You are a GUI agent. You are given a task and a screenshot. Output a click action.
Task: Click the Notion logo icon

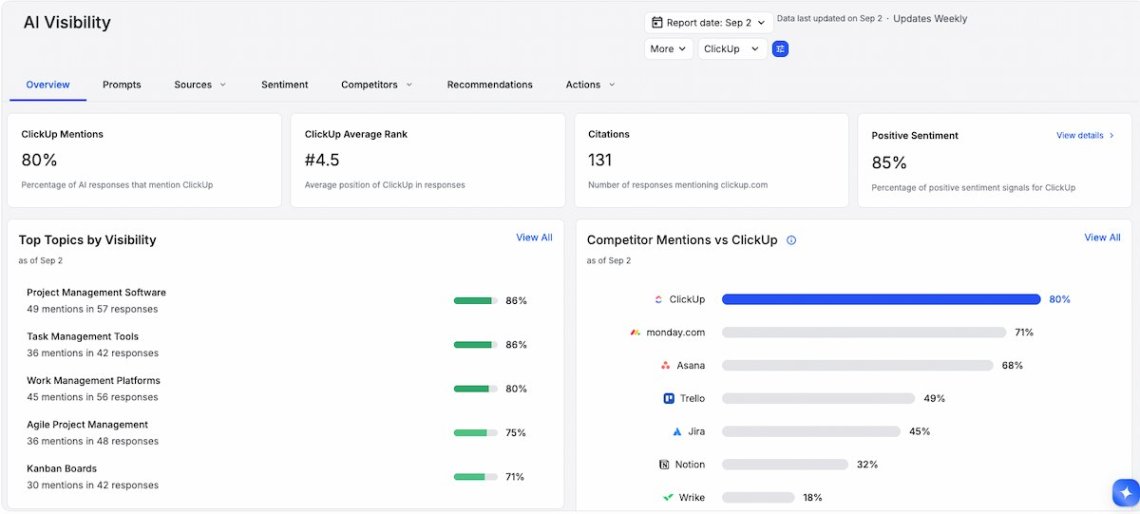click(x=664, y=465)
